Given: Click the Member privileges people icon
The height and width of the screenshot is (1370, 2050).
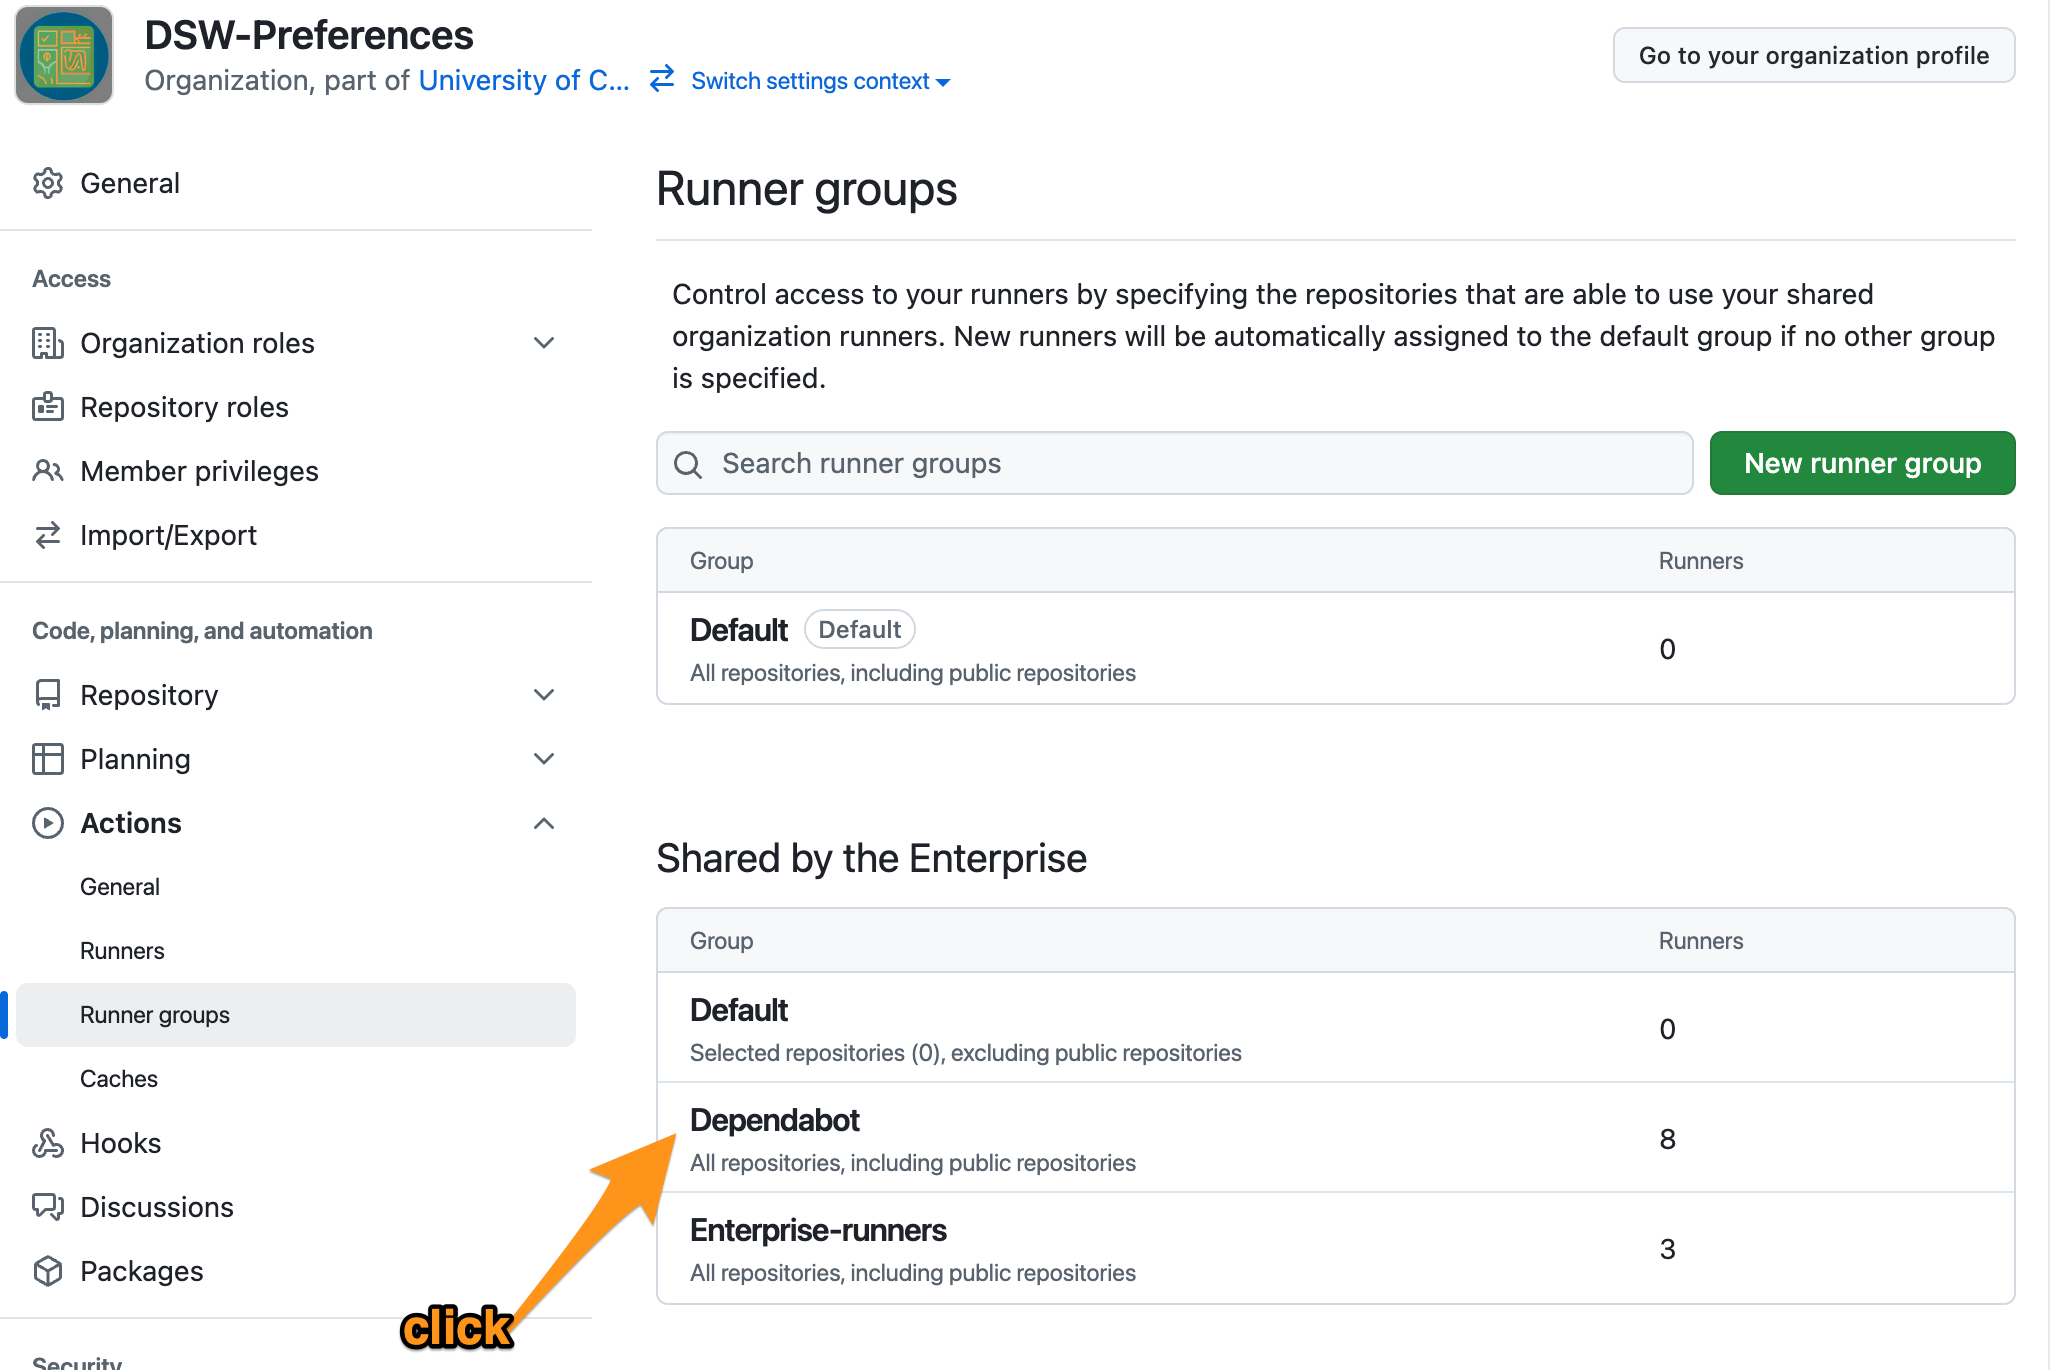Looking at the screenshot, I should [47, 471].
